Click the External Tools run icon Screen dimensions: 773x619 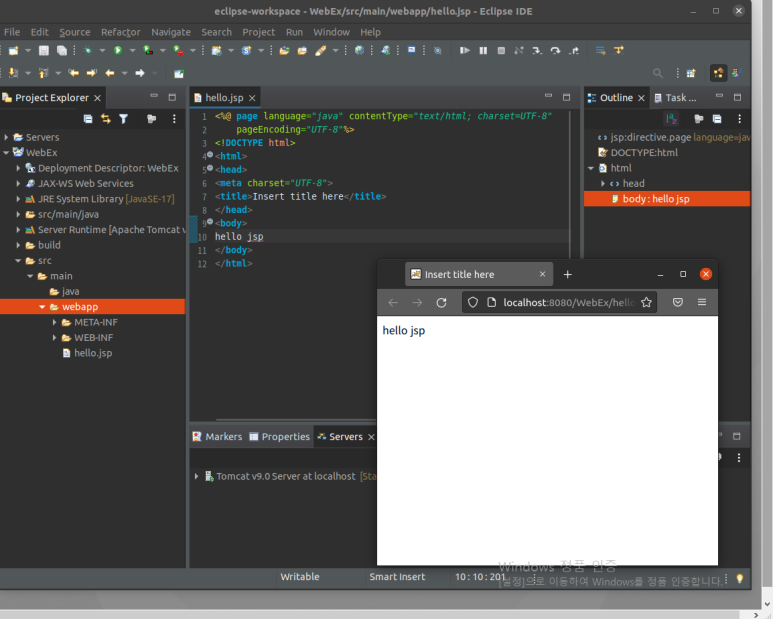click(178, 50)
